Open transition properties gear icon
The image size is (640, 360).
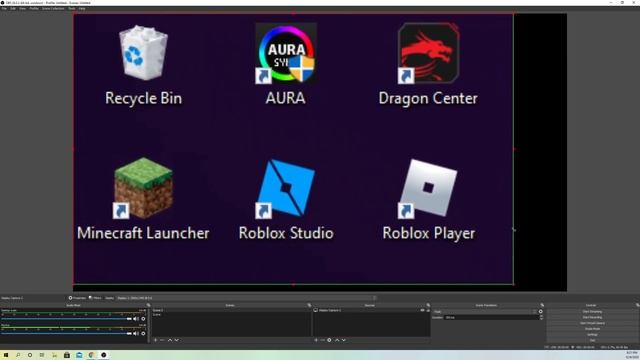[x=541, y=312]
